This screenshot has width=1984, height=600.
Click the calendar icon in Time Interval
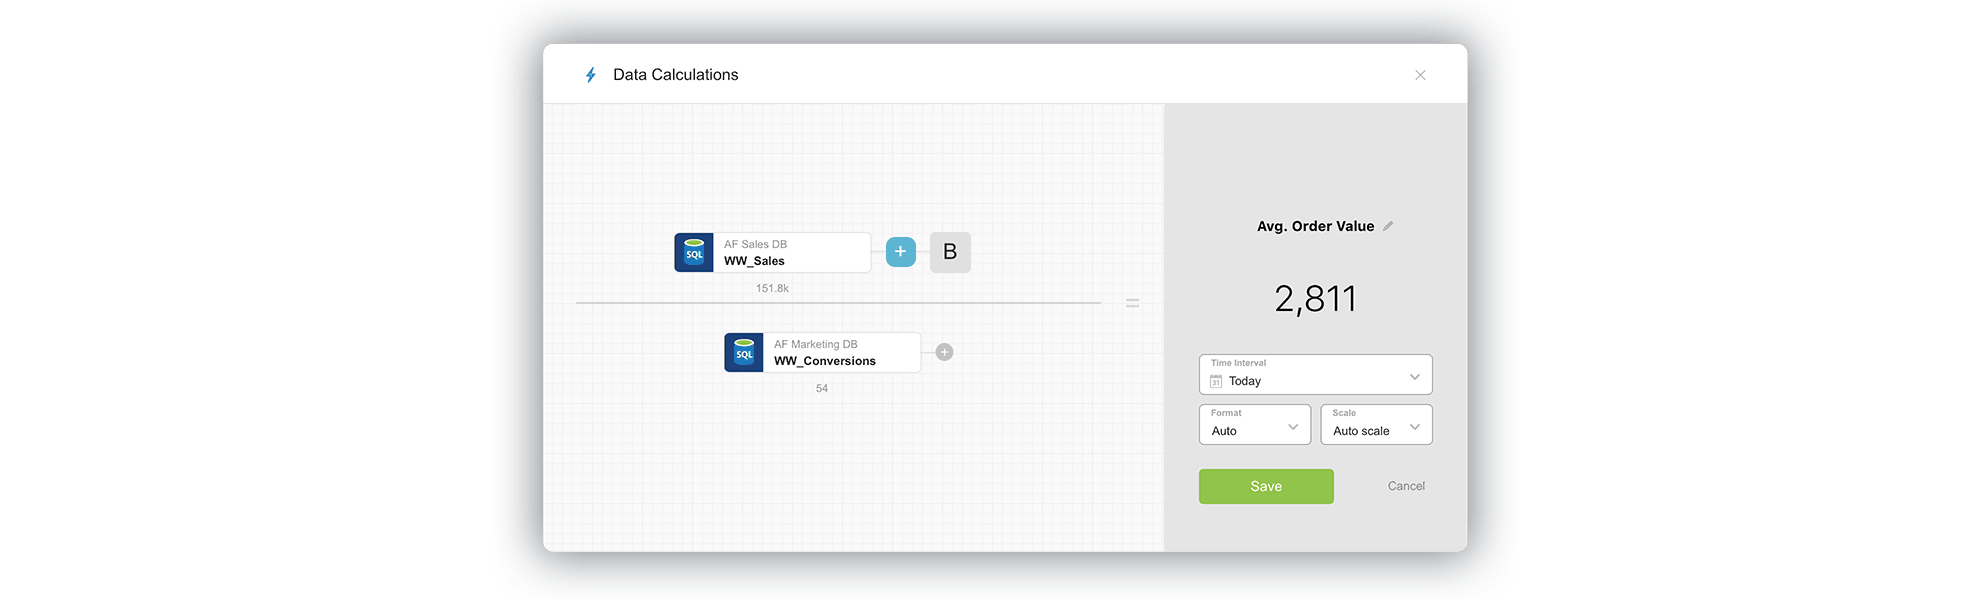point(1216,381)
